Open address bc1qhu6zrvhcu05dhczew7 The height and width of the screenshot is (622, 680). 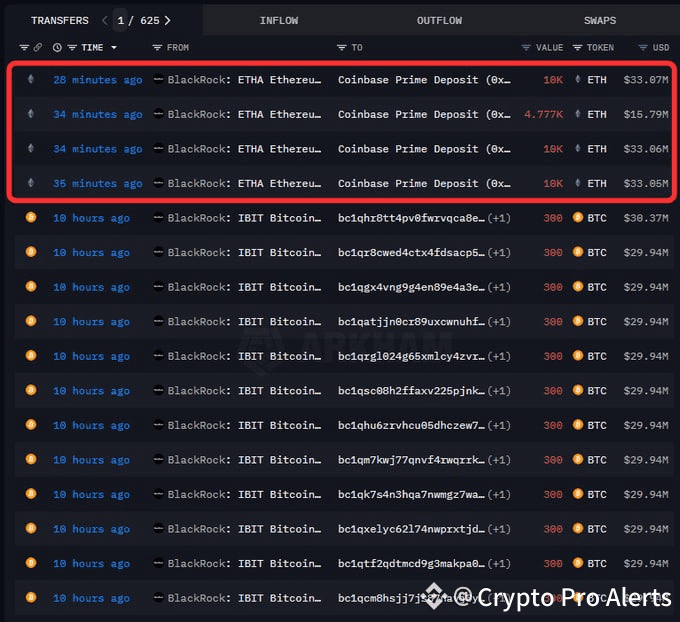pyautogui.click(x=411, y=426)
